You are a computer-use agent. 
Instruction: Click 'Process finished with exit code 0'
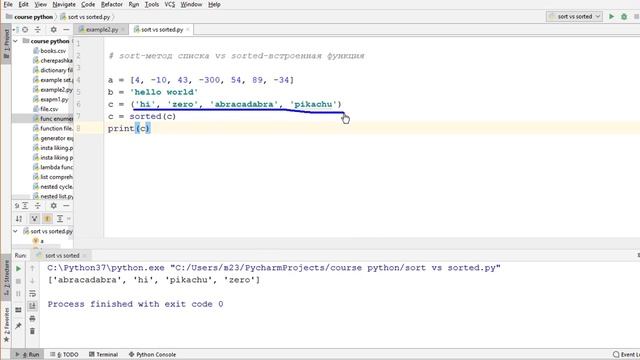(136, 304)
